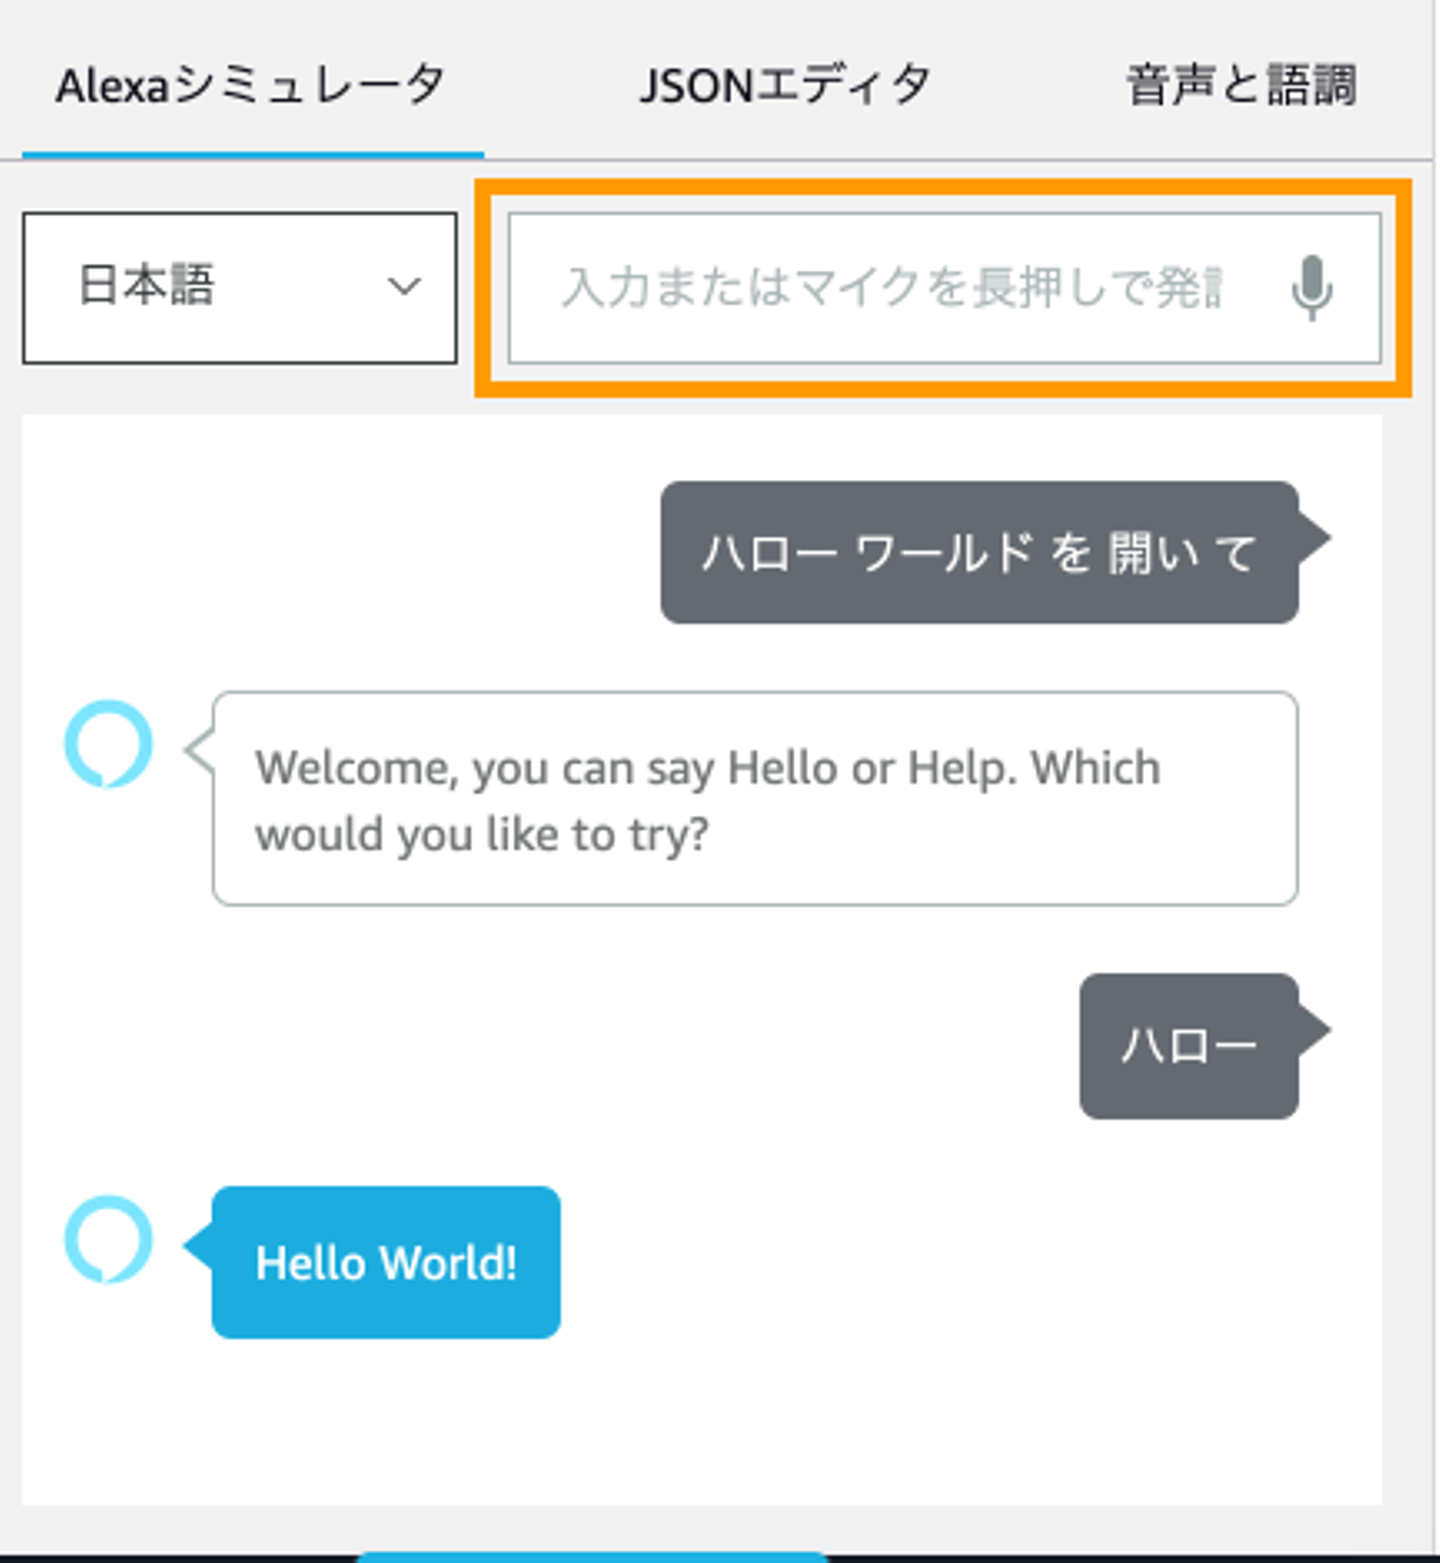
Task: Open the 日本語 language dropdown
Action: 239,287
